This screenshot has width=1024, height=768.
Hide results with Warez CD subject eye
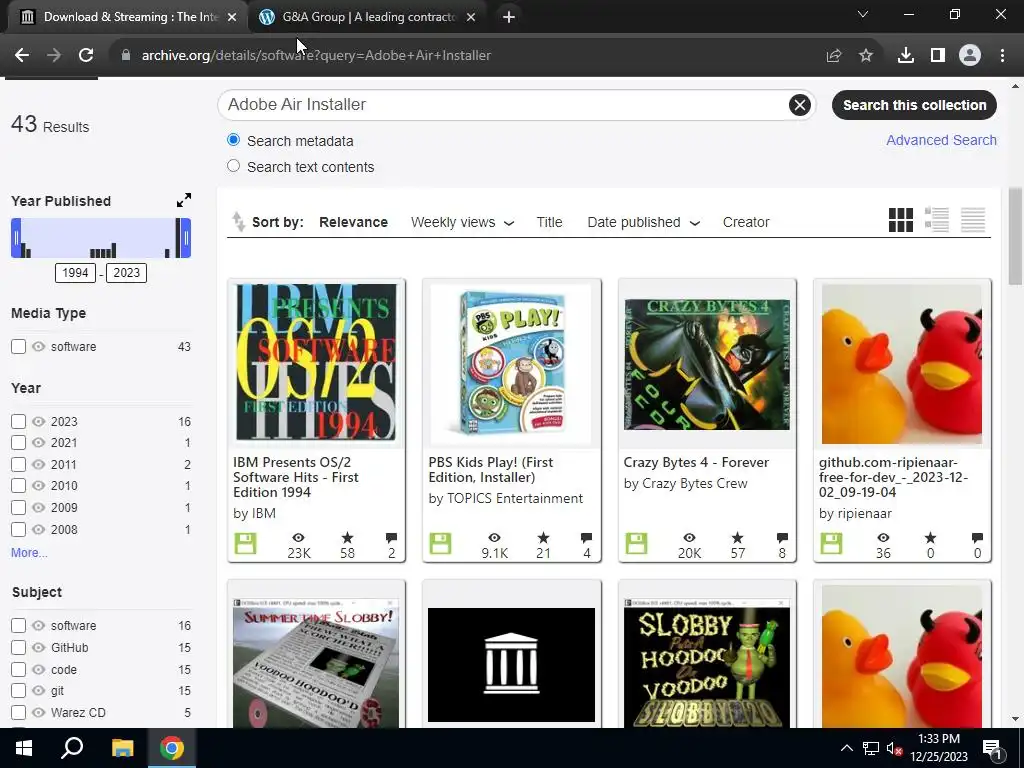[39, 712]
